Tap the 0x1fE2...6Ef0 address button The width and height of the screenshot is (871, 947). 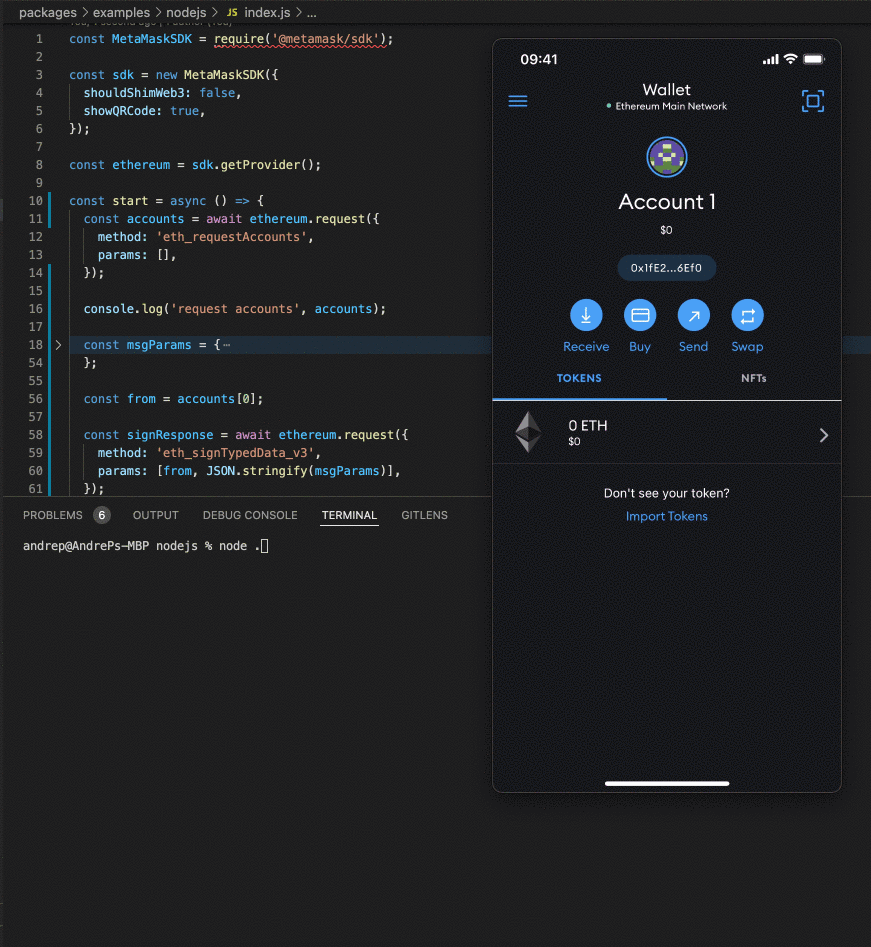pos(666,267)
